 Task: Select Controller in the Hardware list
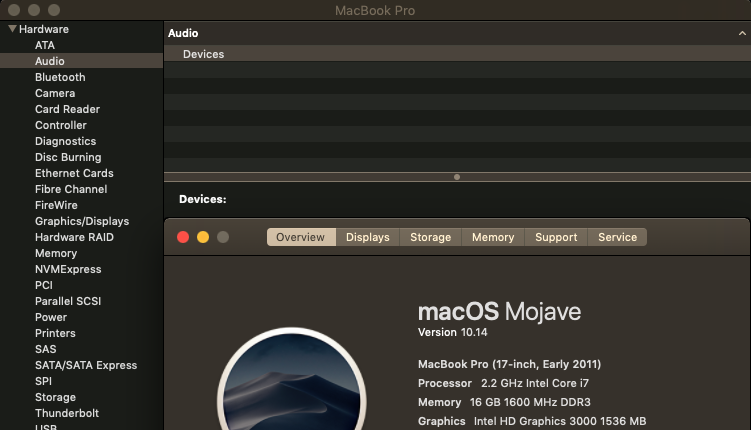[x=60, y=125]
